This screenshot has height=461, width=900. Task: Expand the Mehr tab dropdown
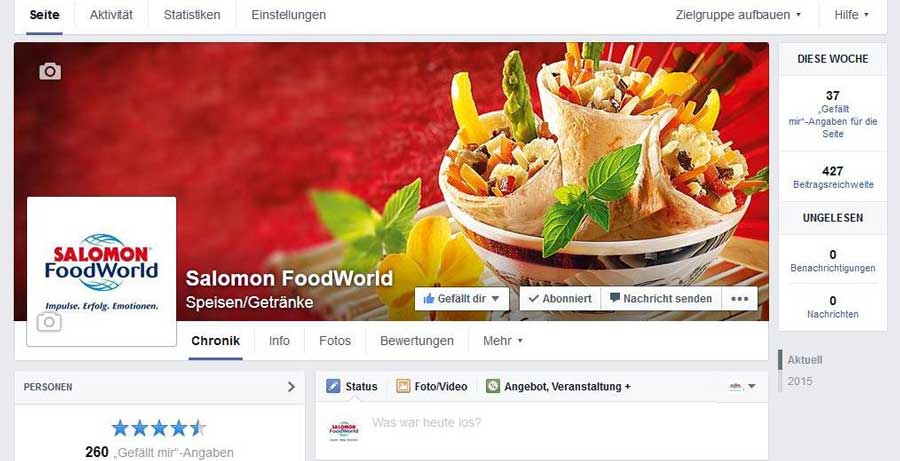coord(502,340)
